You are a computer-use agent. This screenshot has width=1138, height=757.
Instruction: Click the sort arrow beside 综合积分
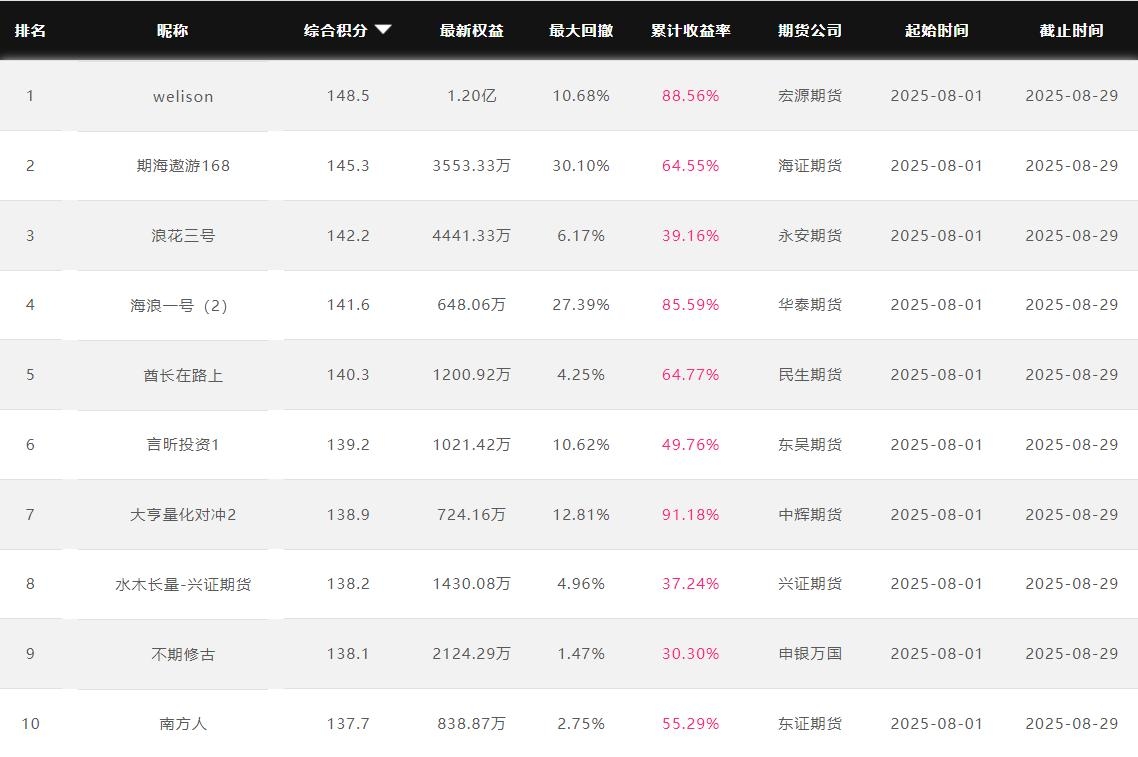tap(383, 30)
